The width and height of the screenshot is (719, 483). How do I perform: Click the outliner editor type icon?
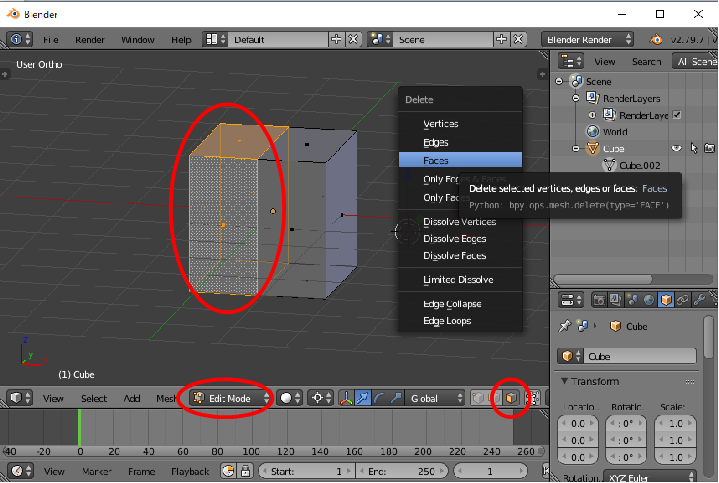[x=570, y=61]
